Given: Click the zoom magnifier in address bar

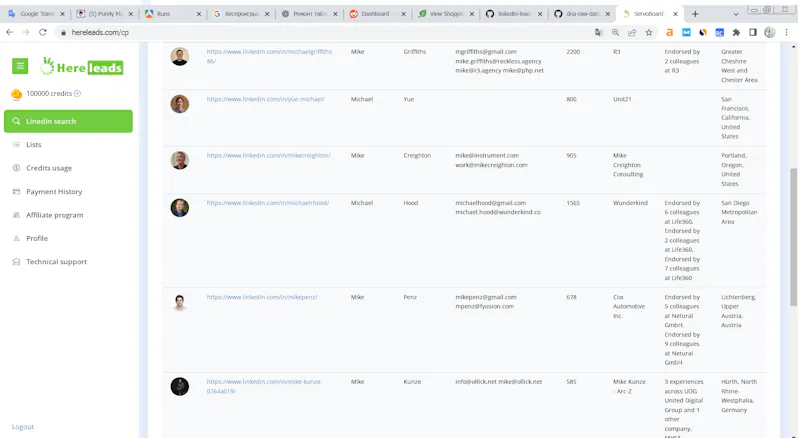Looking at the screenshot, I should point(615,32).
